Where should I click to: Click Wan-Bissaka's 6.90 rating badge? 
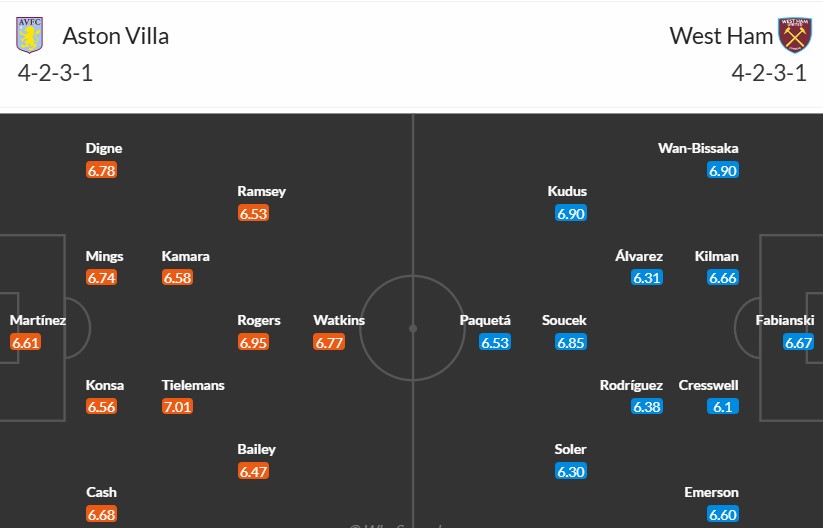pyautogui.click(x=723, y=171)
